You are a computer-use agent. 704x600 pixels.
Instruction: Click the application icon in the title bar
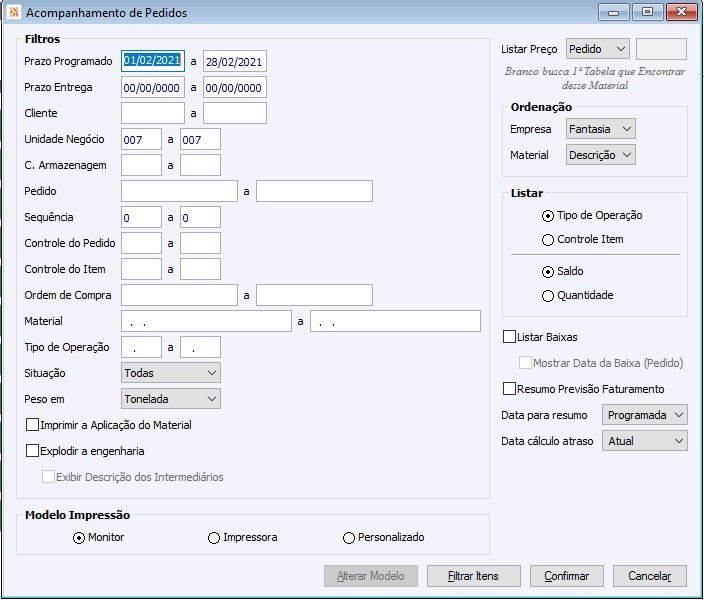(14, 12)
